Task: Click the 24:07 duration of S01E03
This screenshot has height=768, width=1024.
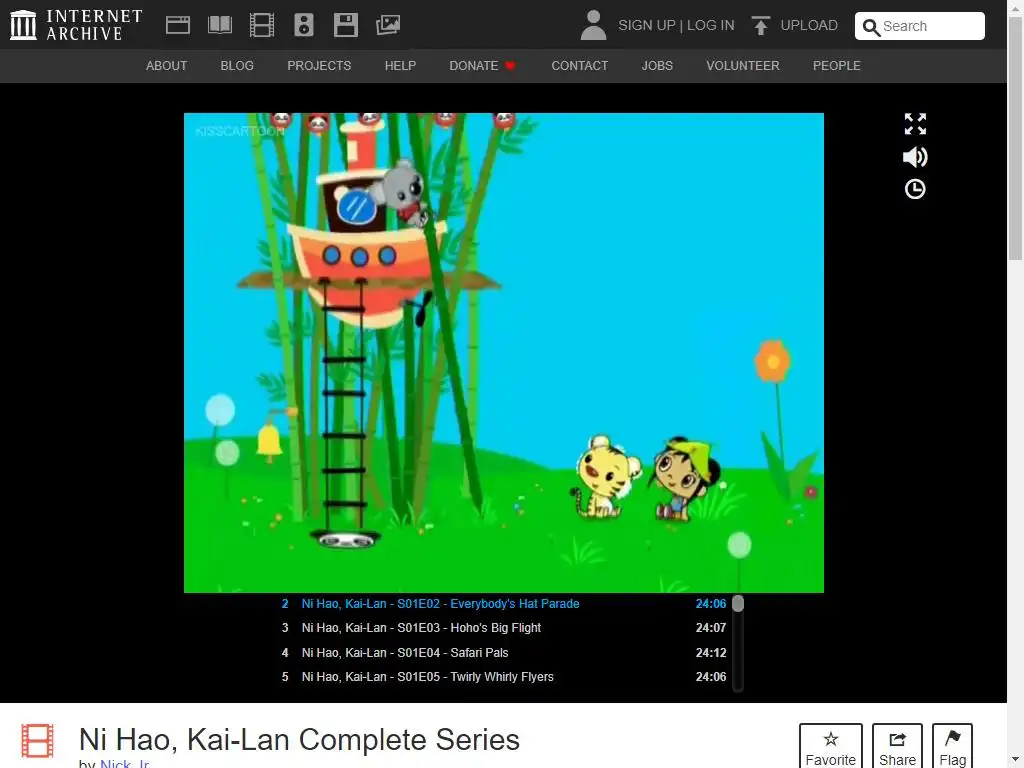Action: coord(711,628)
